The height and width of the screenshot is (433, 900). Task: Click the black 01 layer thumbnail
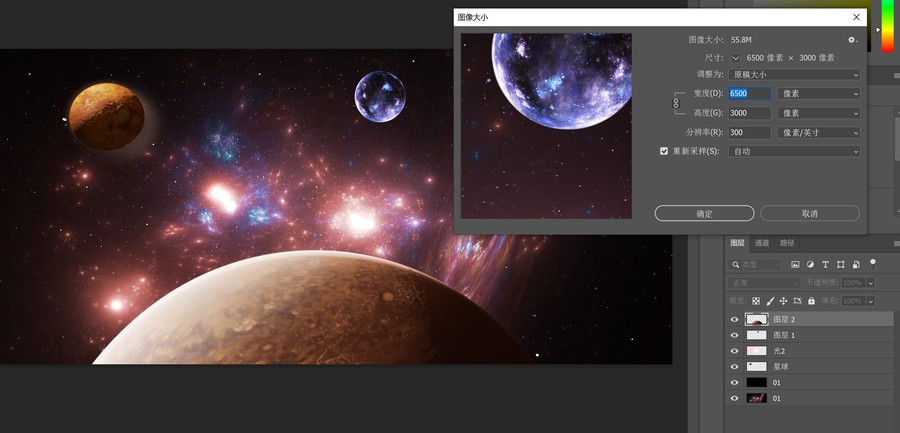[756, 382]
